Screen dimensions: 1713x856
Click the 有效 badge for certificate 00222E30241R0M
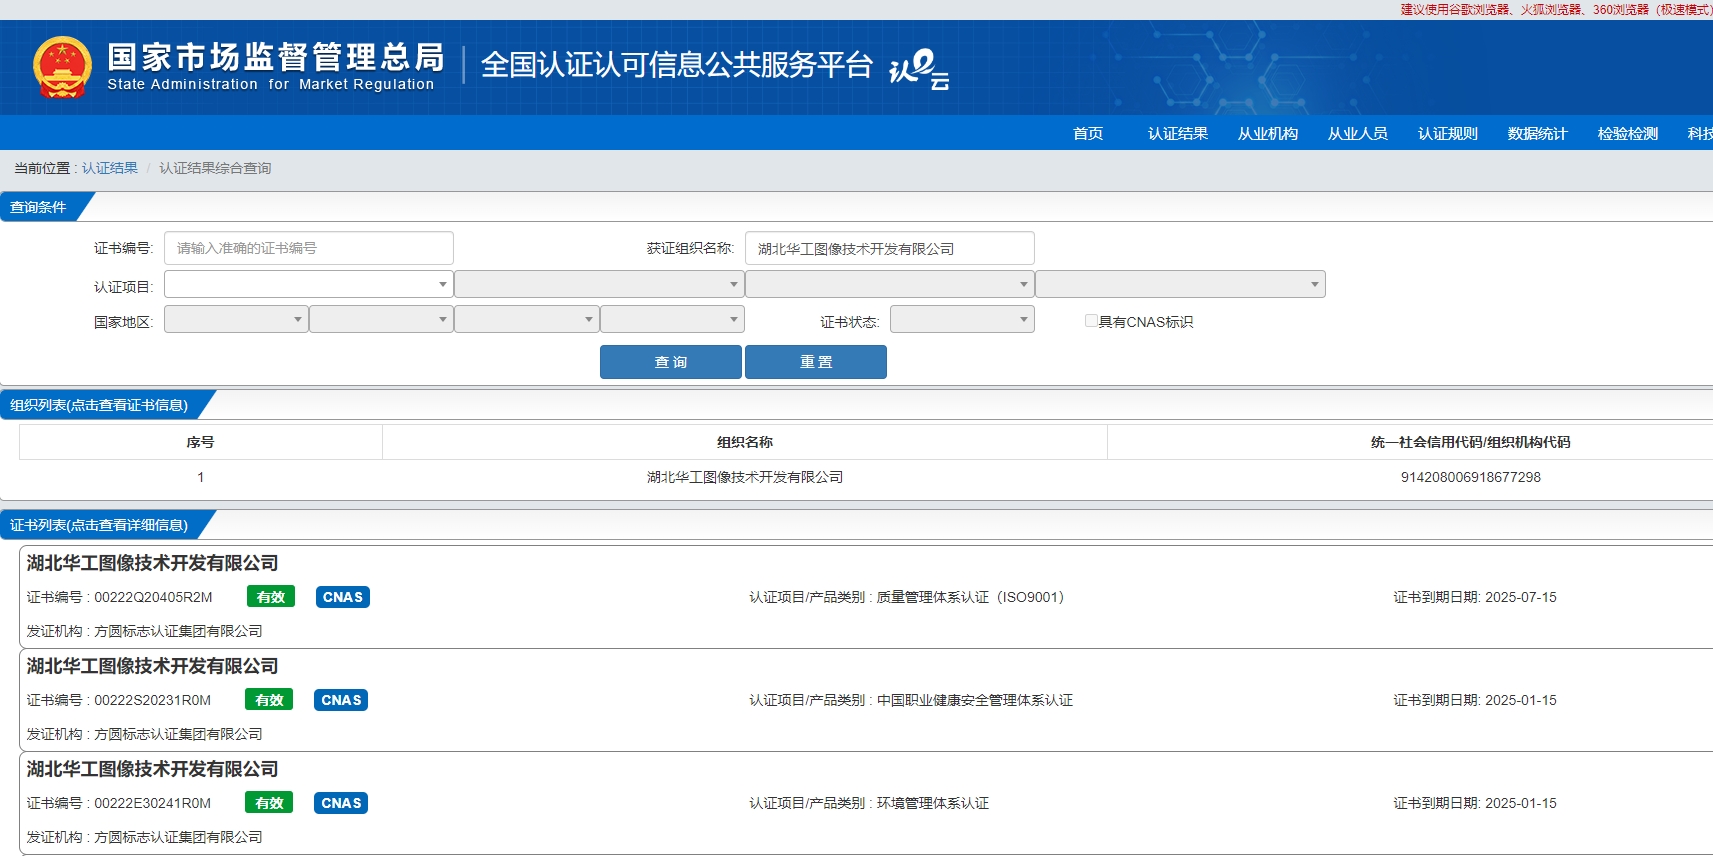(269, 803)
